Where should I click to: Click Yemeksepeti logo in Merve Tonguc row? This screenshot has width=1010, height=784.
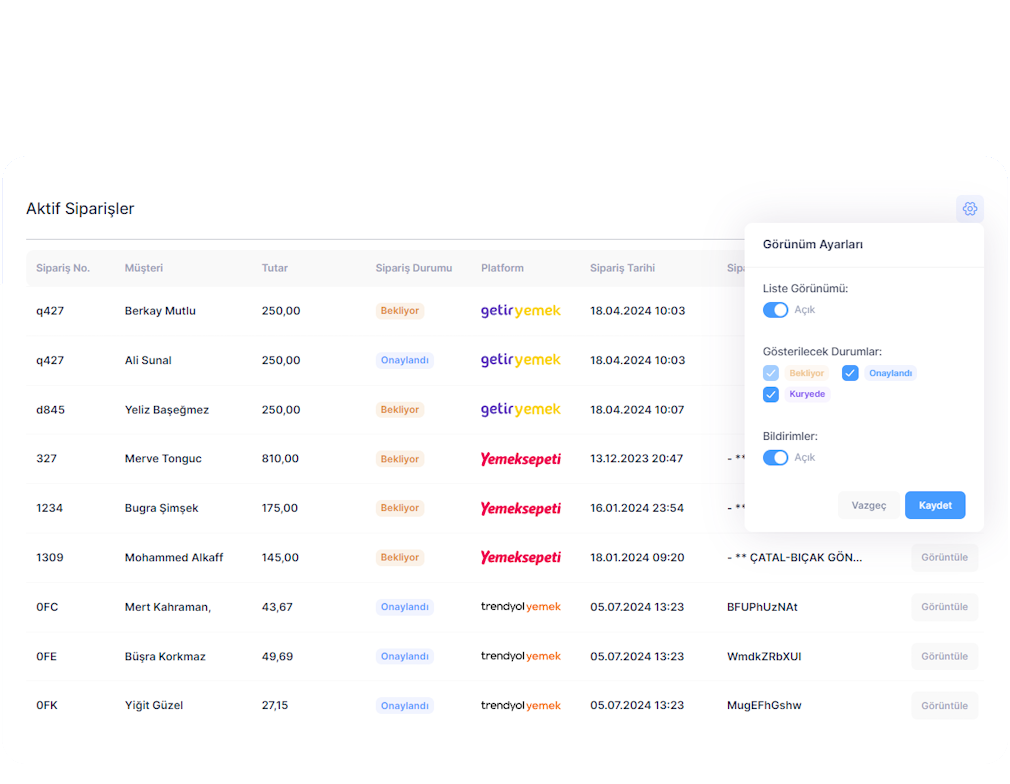coord(520,459)
